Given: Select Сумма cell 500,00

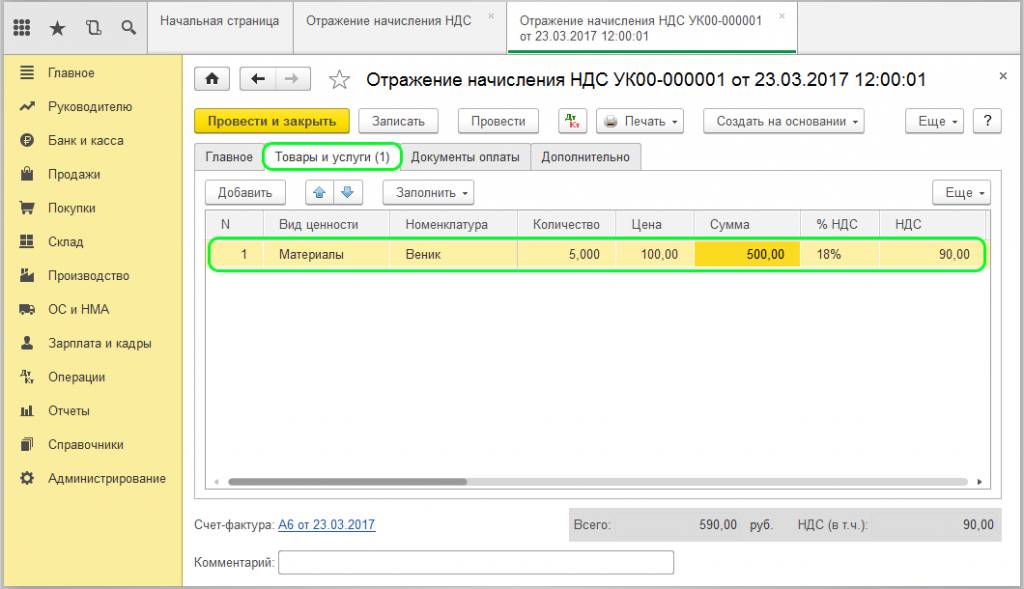Looking at the screenshot, I should (747, 254).
